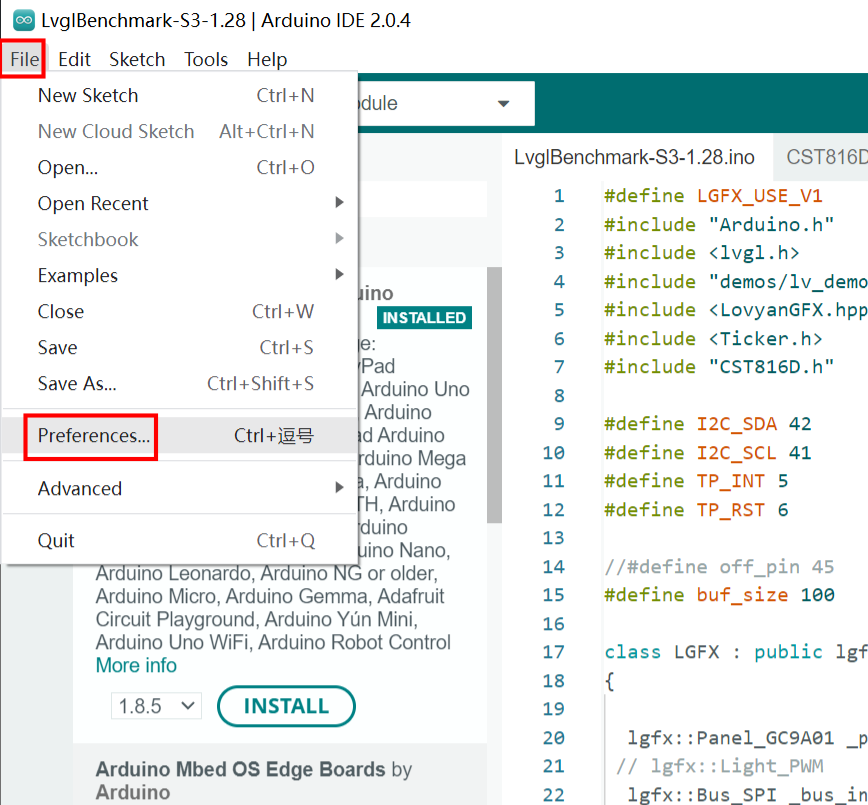Open Preferences... from File menu

[179, 436]
